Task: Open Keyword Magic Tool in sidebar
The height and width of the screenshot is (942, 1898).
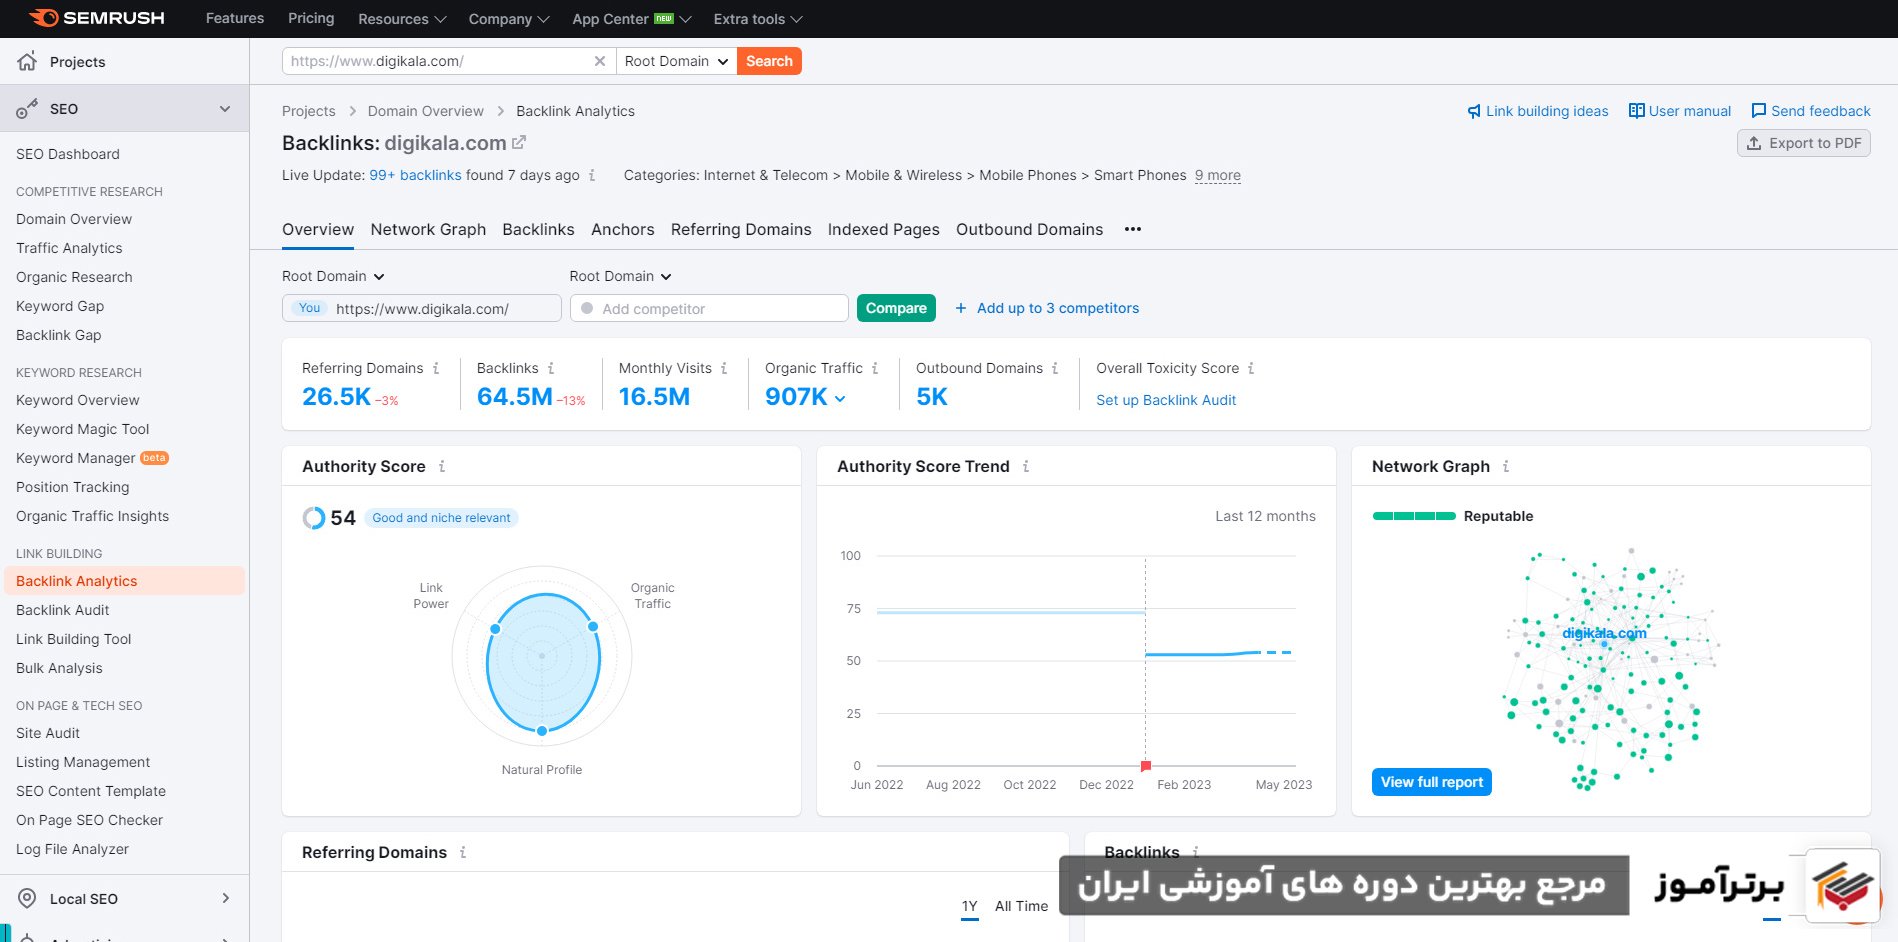Action: tap(82, 429)
